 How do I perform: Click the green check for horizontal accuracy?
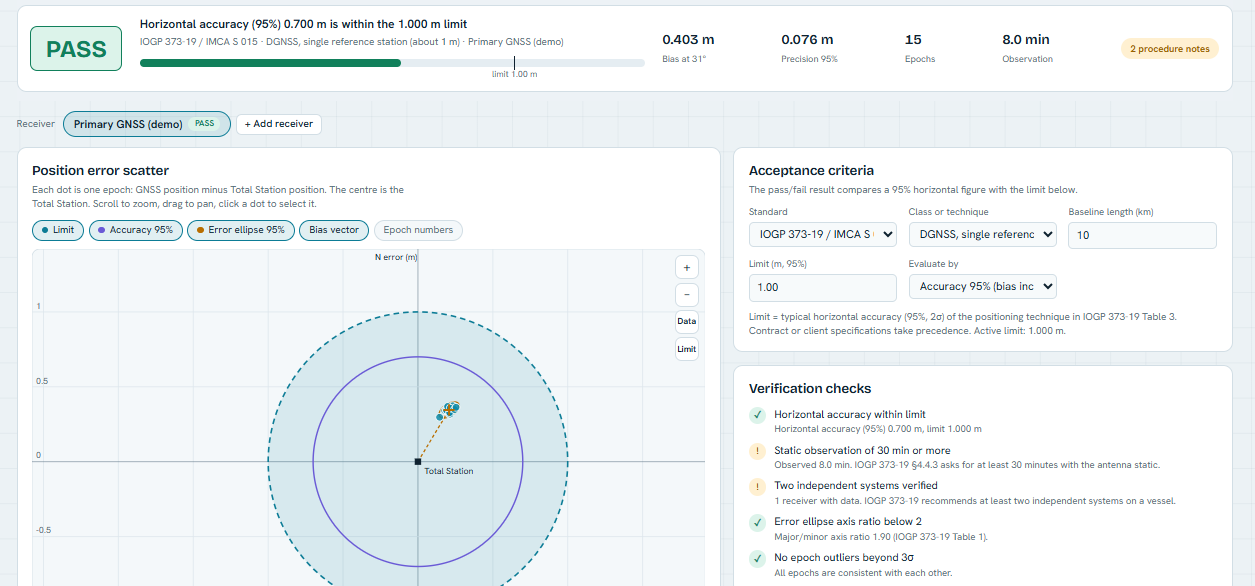pyautogui.click(x=758, y=415)
